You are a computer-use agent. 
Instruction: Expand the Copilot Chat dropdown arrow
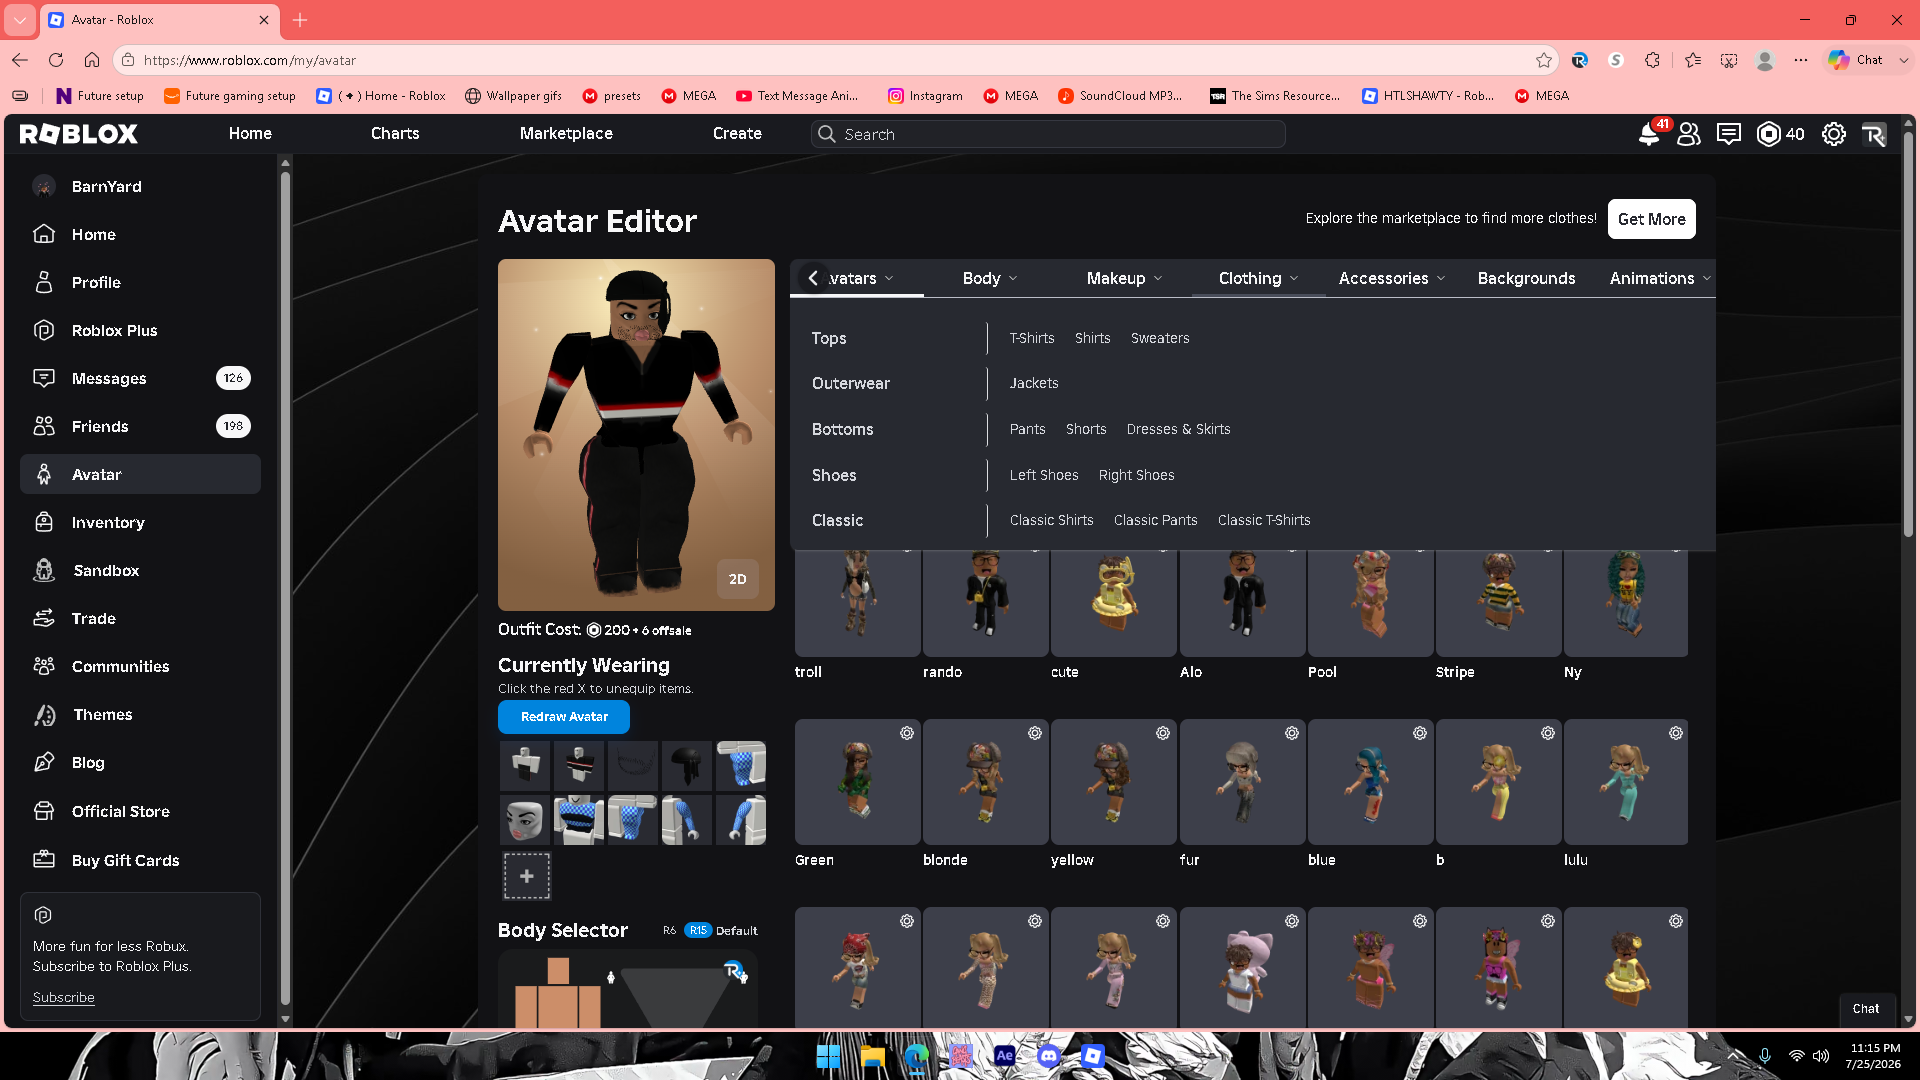pos(1904,60)
